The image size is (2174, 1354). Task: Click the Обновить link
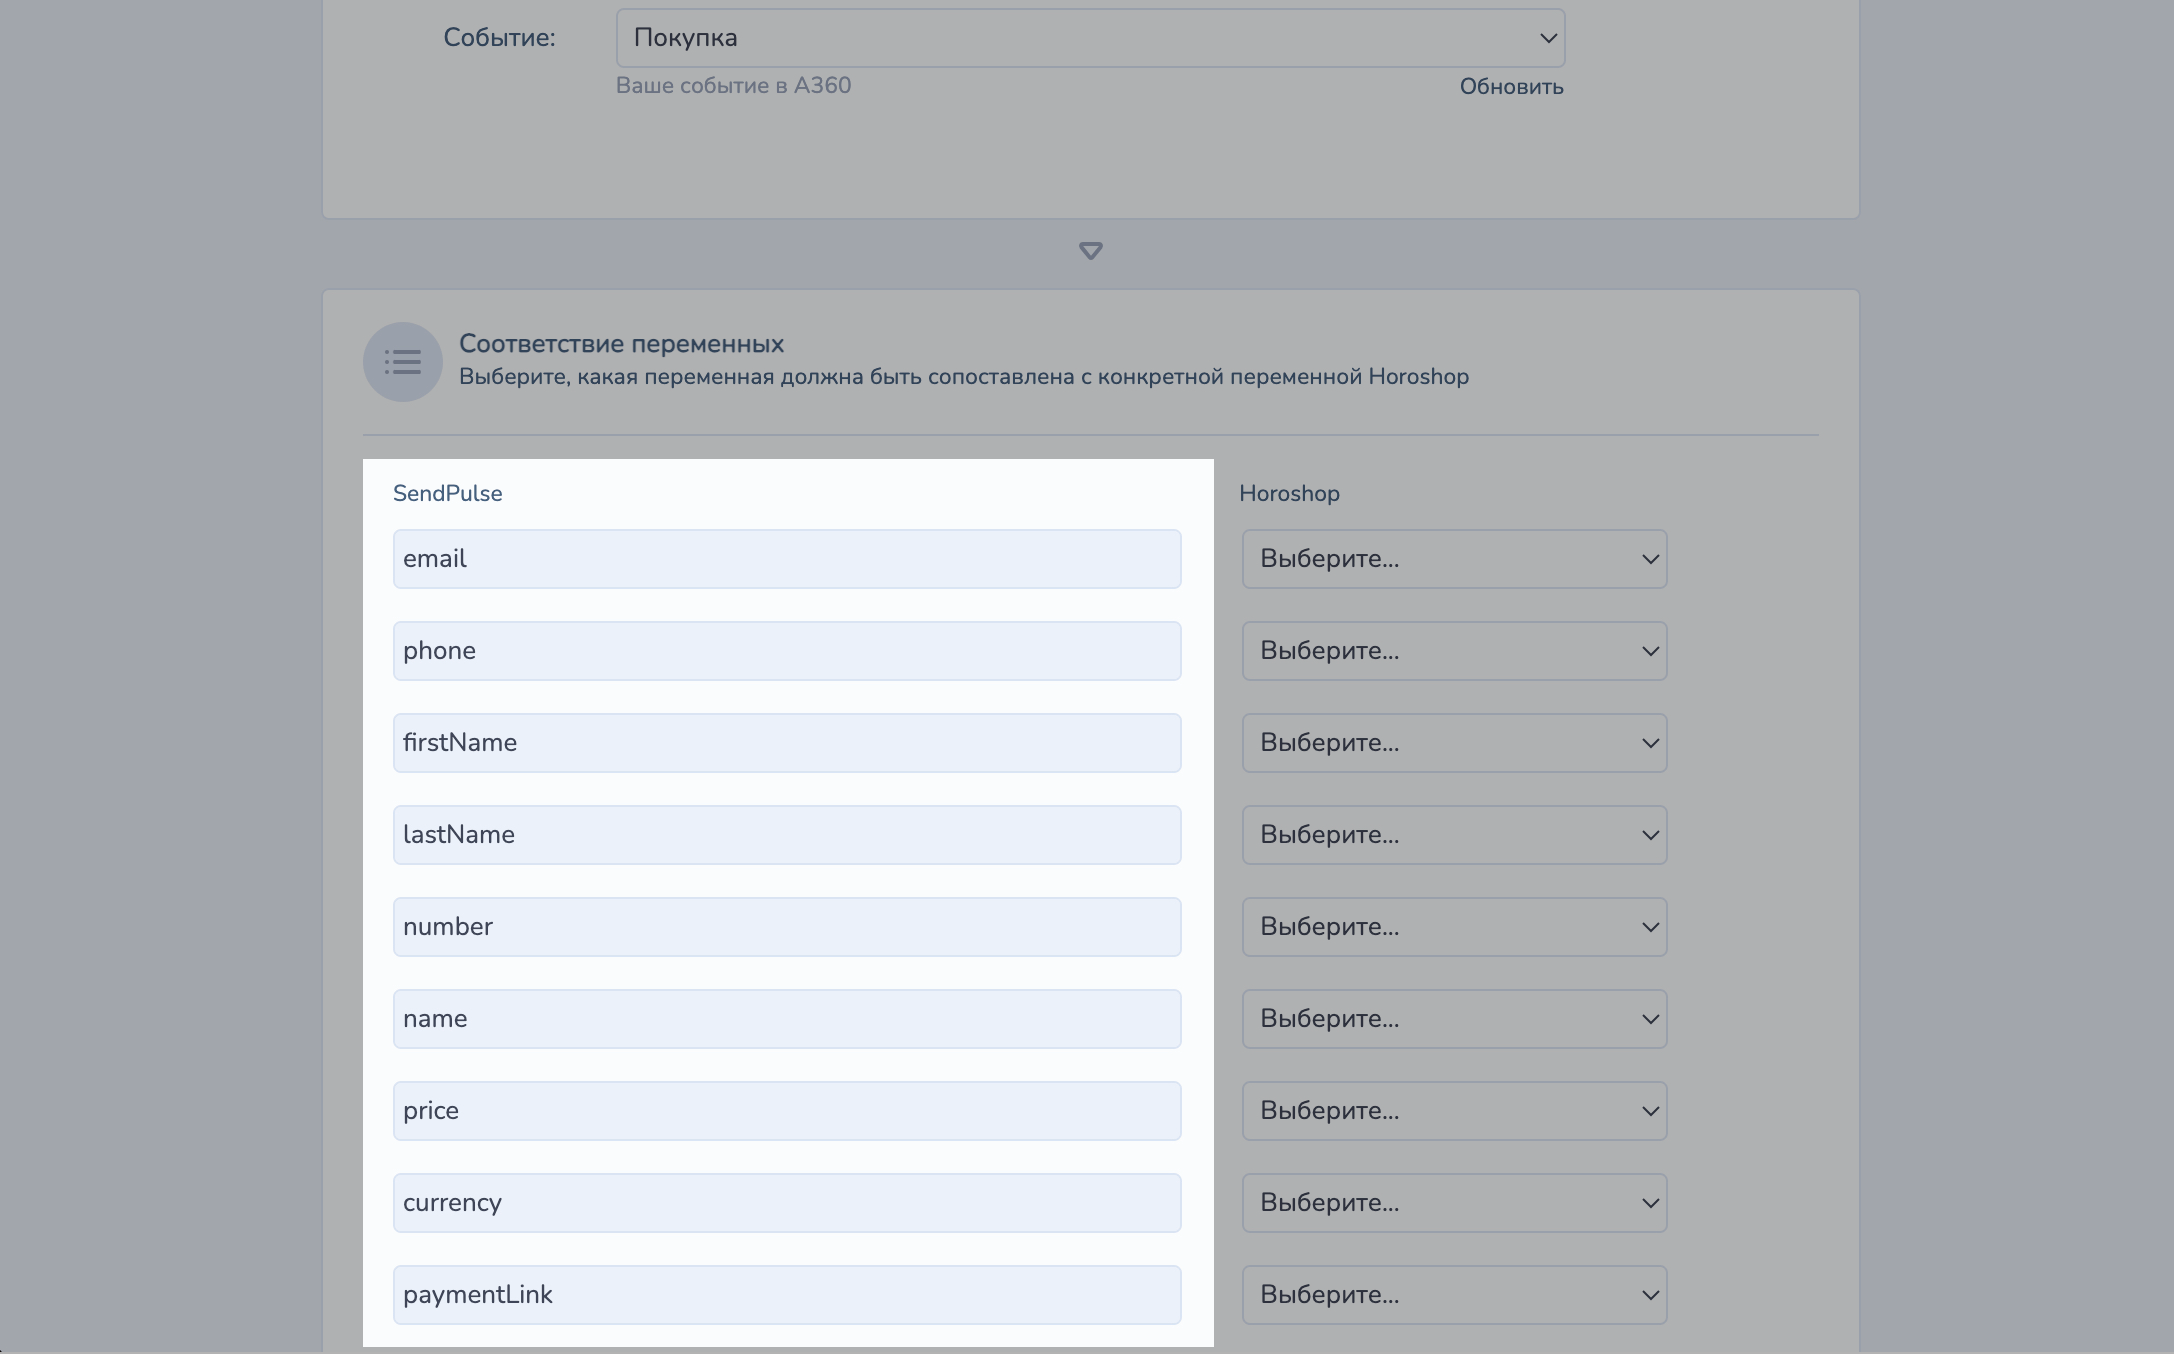pos(1510,87)
